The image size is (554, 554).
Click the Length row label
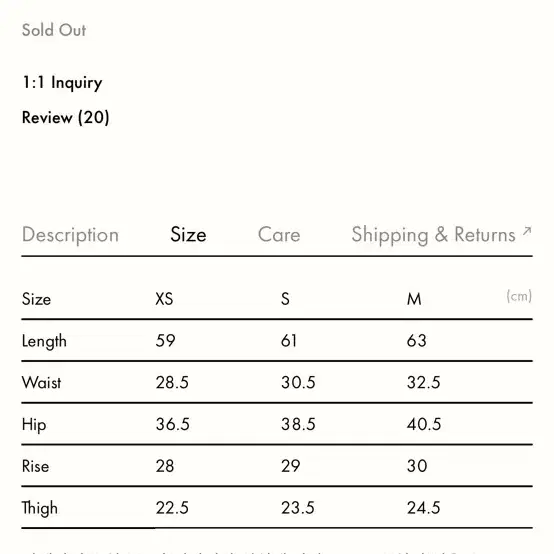point(44,341)
